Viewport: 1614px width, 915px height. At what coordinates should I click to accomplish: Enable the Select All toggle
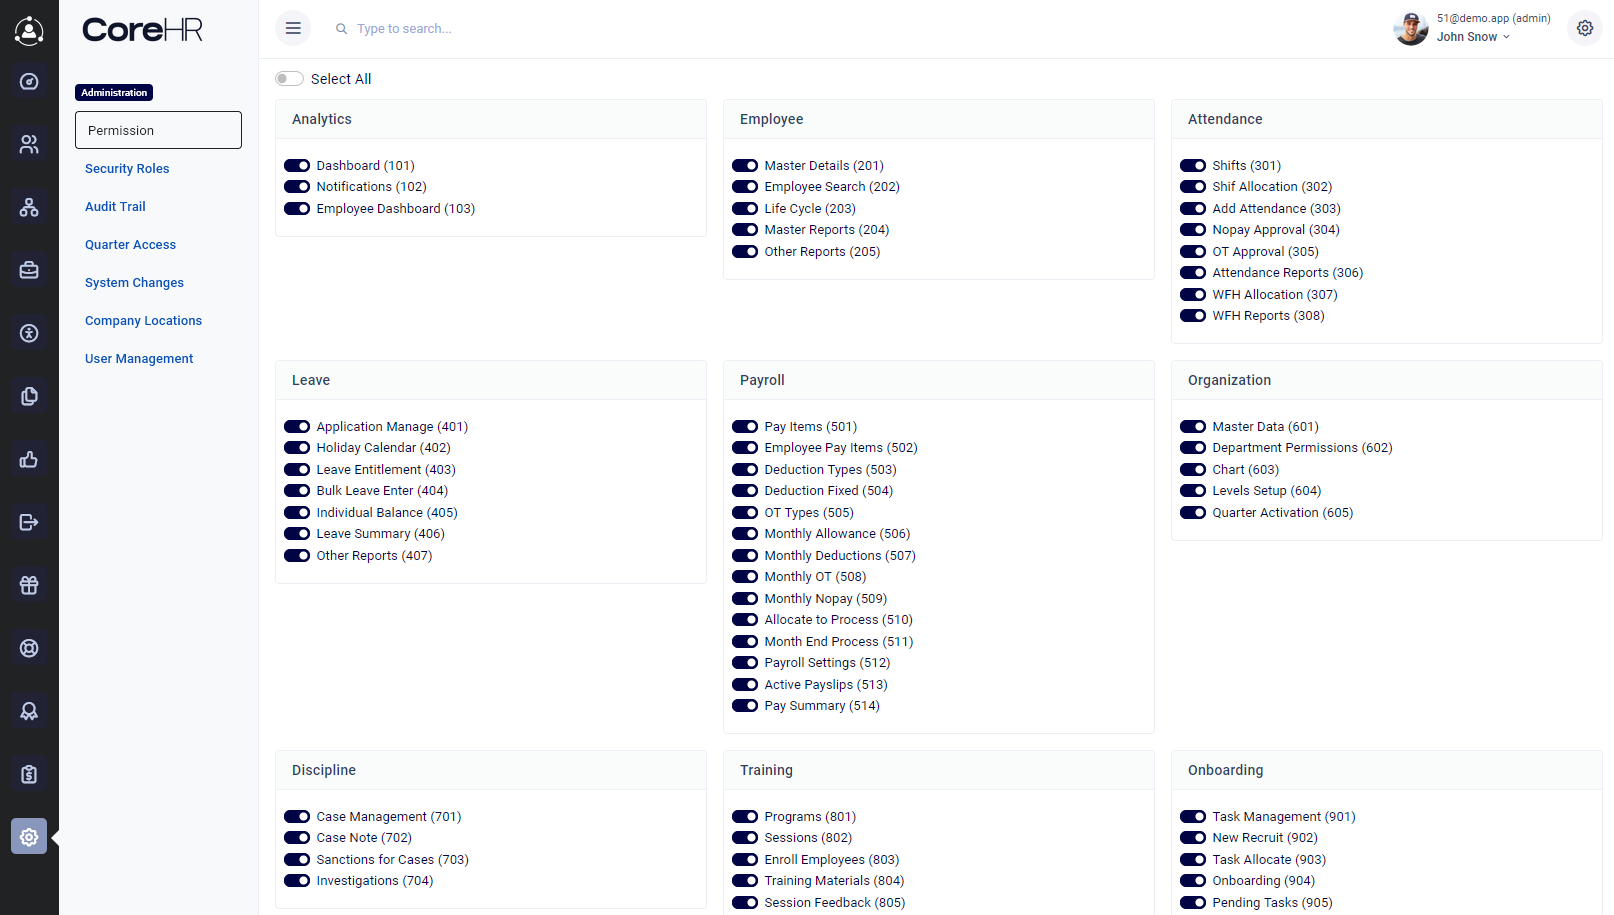[290, 79]
